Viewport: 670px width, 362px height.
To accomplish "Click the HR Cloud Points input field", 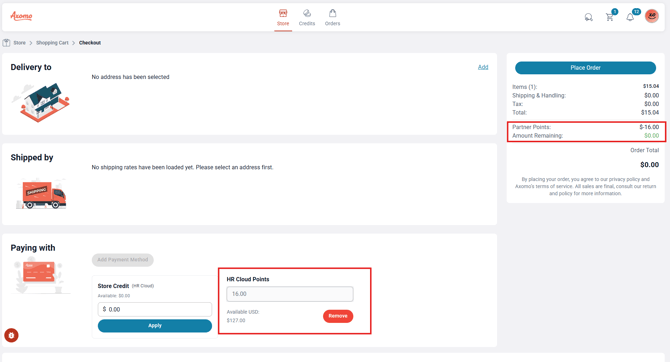I will click(x=290, y=294).
